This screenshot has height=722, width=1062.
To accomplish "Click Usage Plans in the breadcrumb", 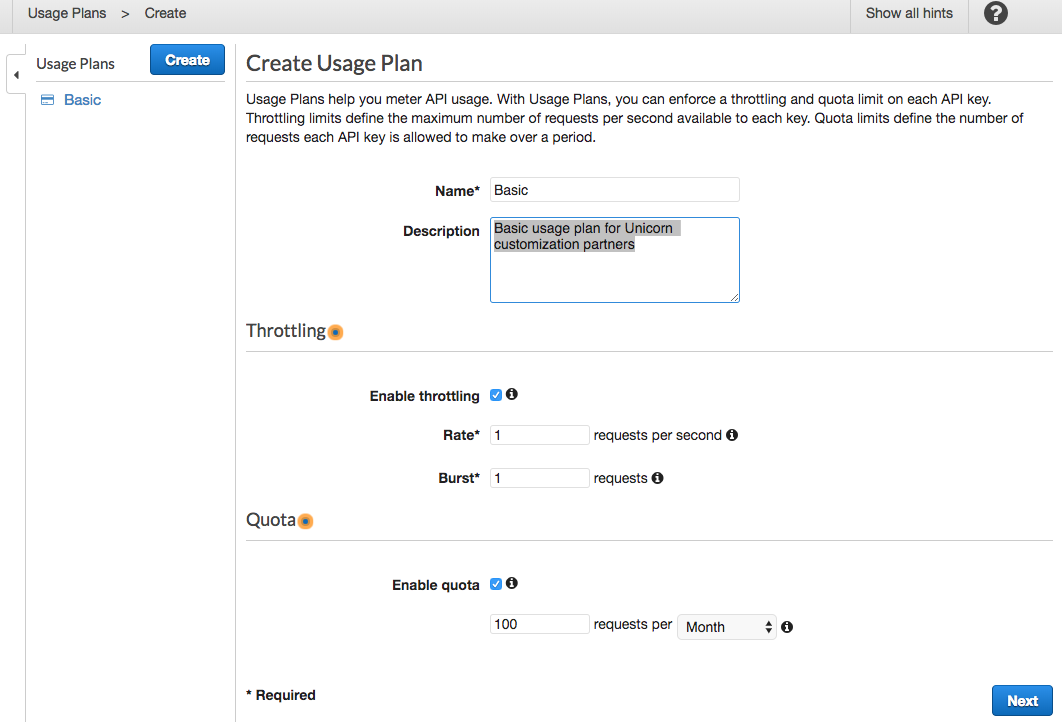I will [67, 14].
